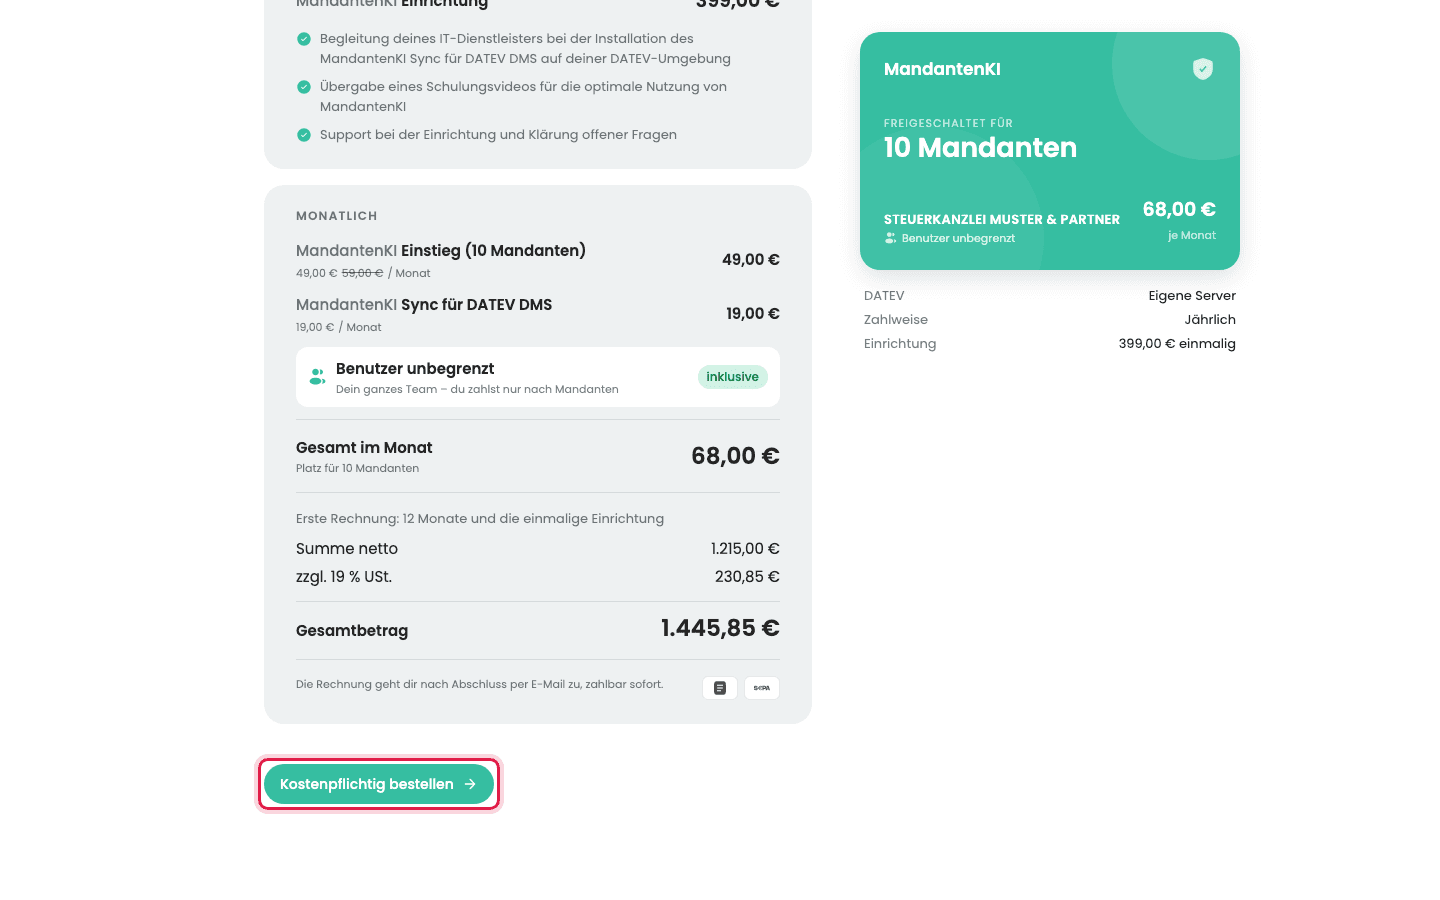Image resolution: width=1440 pixels, height=900 pixels.
Task: Click '399,00 € einmalig' value
Action: pos(1177,344)
